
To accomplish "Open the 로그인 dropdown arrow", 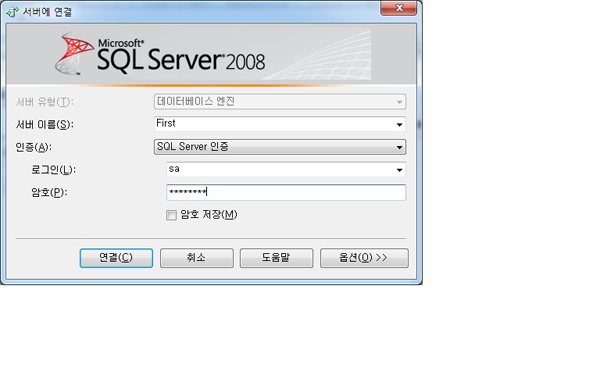I will [399, 170].
